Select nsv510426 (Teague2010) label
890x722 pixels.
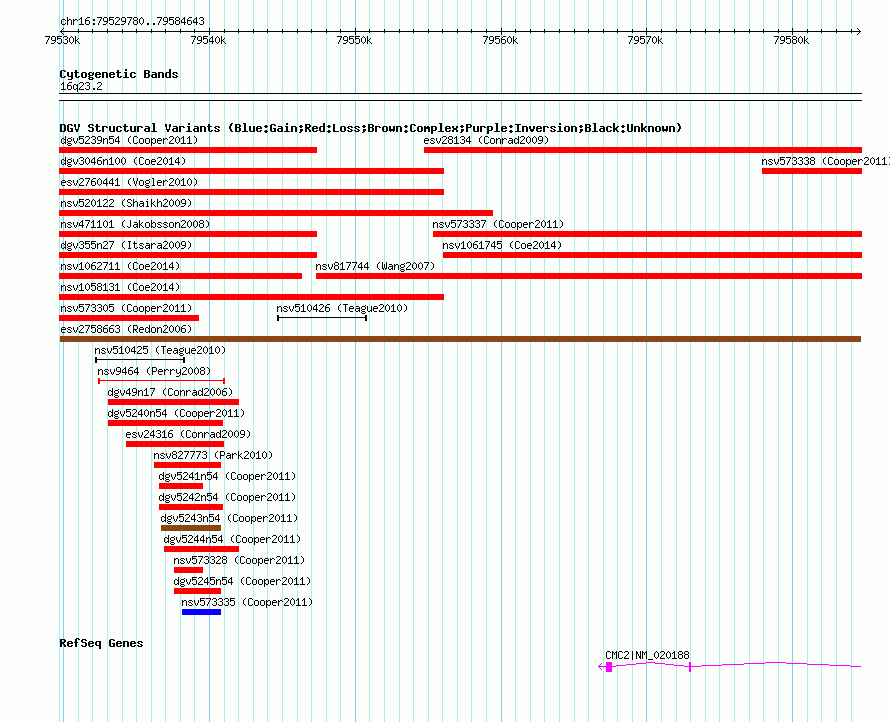pos(342,308)
